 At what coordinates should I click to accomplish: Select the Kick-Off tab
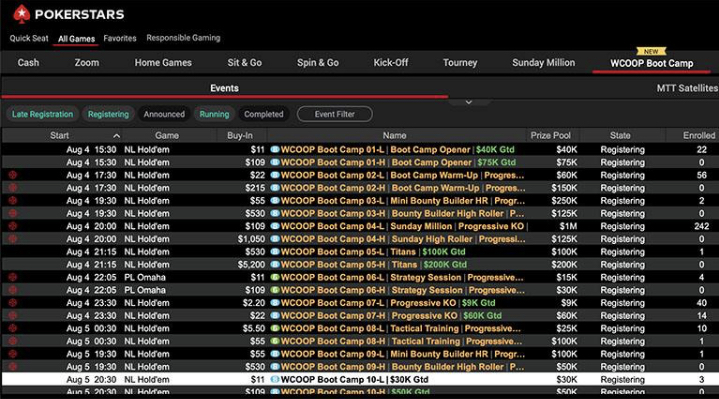[x=391, y=63]
